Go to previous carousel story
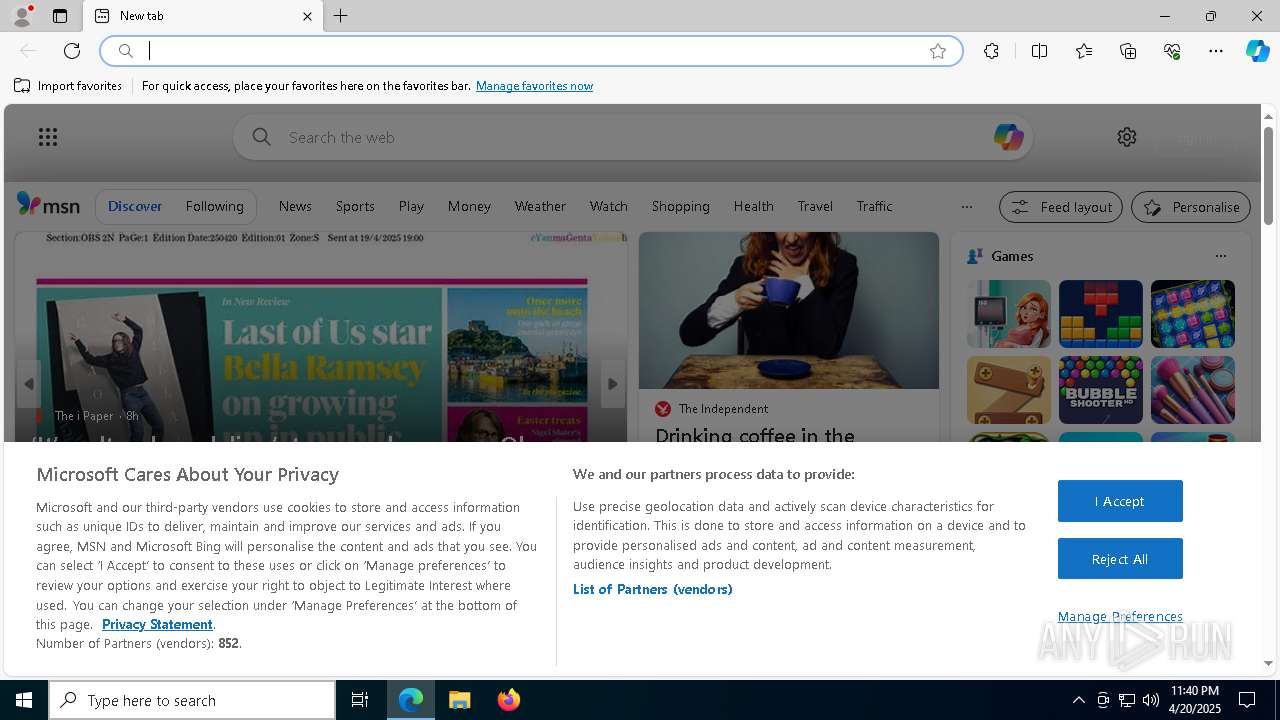Screen dimensions: 1280x720 [x=28, y=384]
